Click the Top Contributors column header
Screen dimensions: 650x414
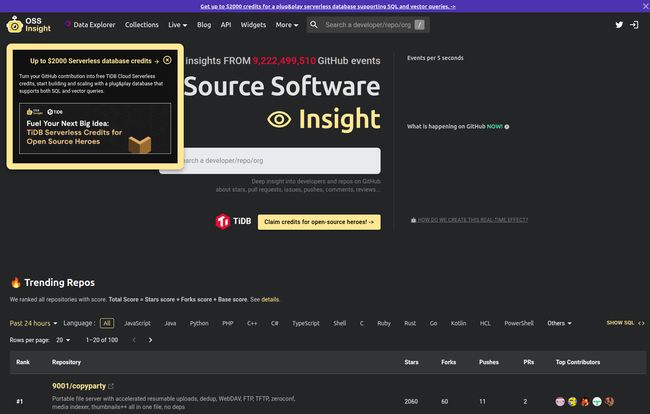[x=578, y=362]
